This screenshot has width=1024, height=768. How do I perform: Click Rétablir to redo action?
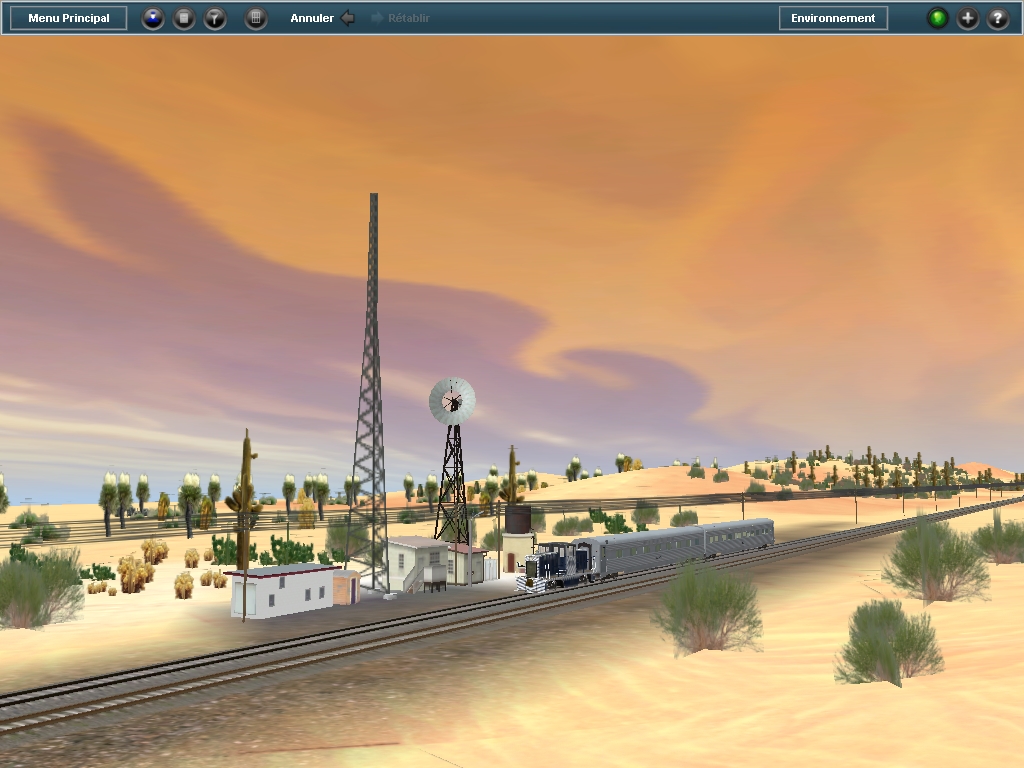click(400, 18)
